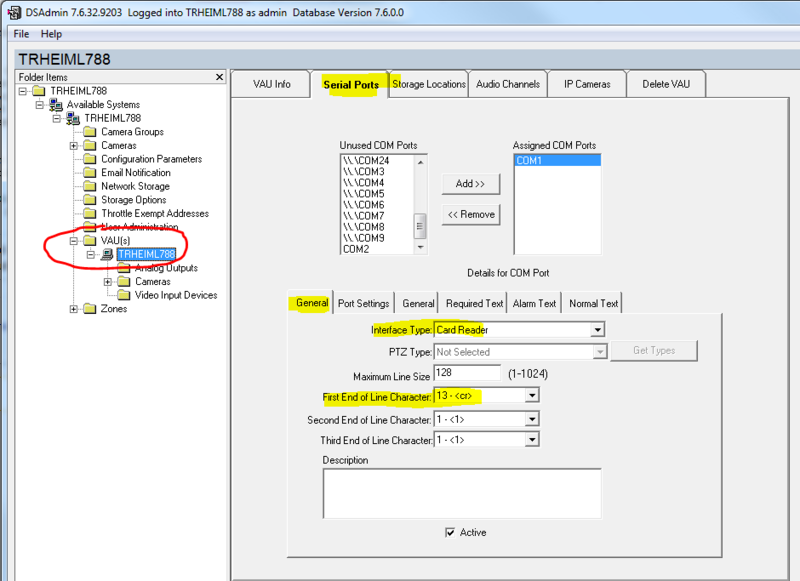
Task: Switch to the Port Settings tab
Action: (x=363, y=302)
